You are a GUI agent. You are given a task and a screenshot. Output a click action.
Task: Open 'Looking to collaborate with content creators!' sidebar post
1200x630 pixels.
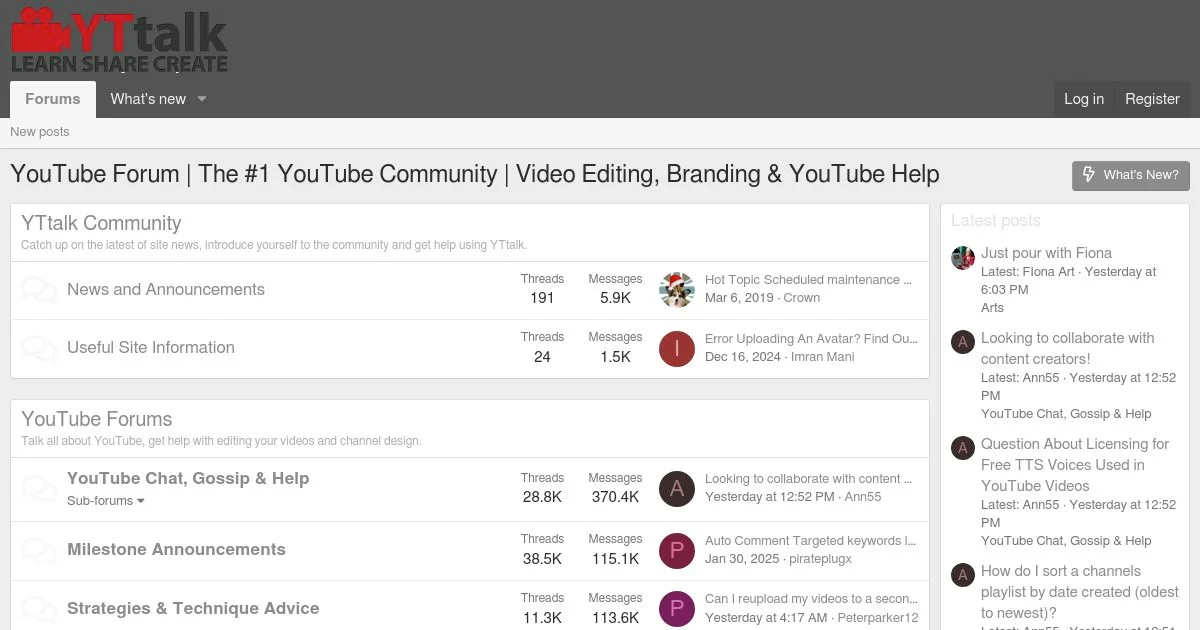point(1068,349)
